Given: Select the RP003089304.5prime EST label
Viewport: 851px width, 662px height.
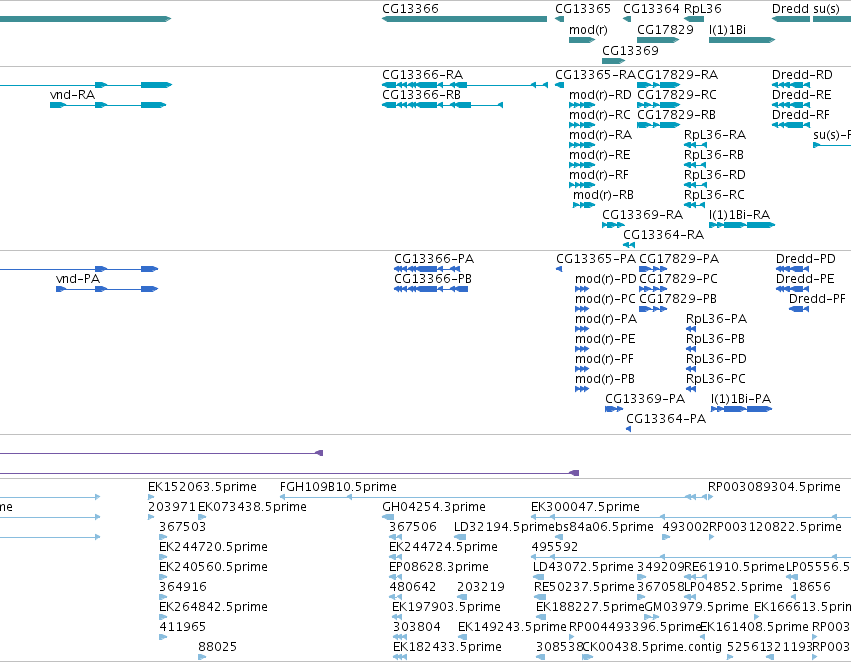Looking at the screenshot, I should pyautogui.click(x=774, y=487).
